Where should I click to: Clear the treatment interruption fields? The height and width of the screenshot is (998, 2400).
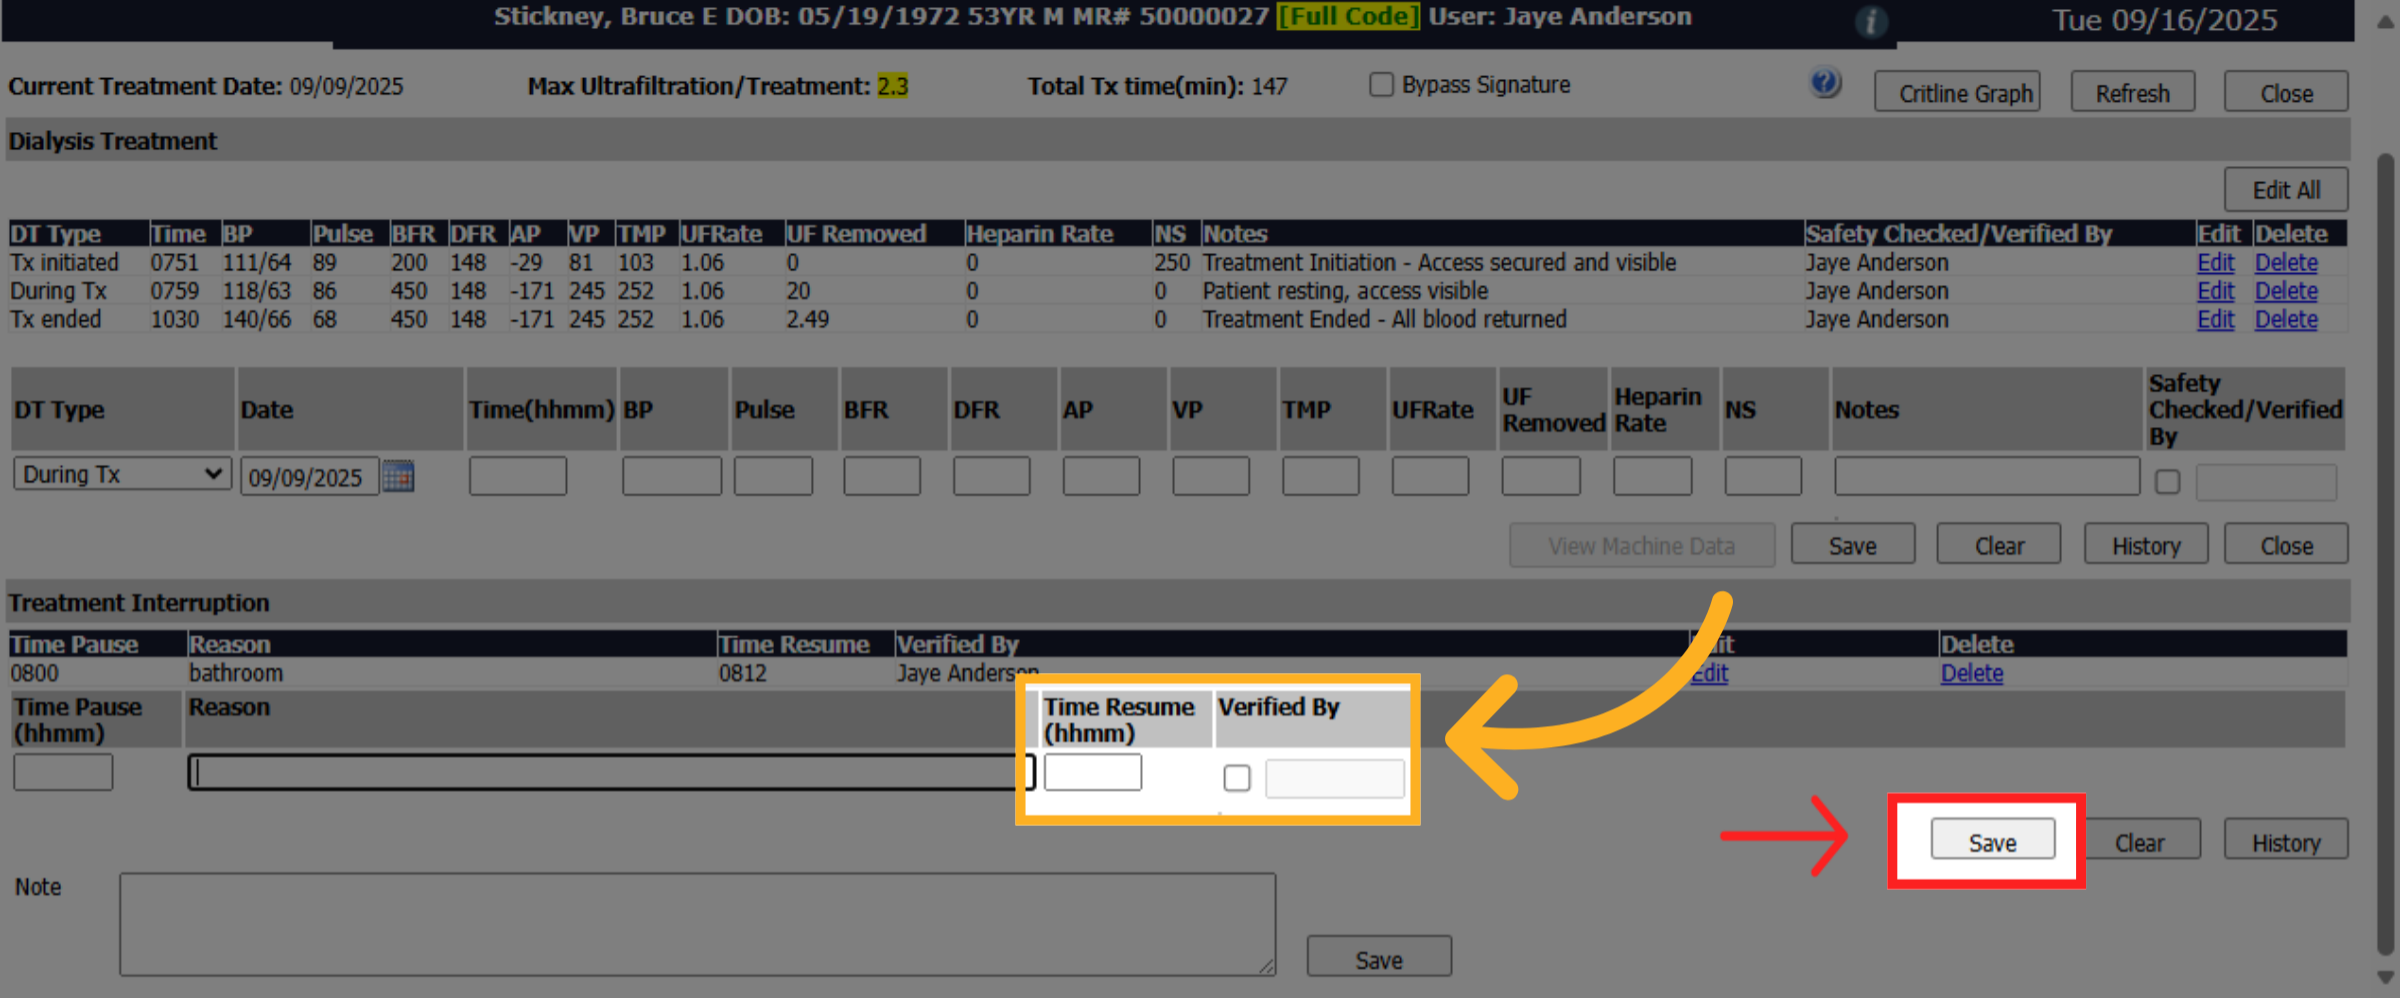coord(2140,840)
